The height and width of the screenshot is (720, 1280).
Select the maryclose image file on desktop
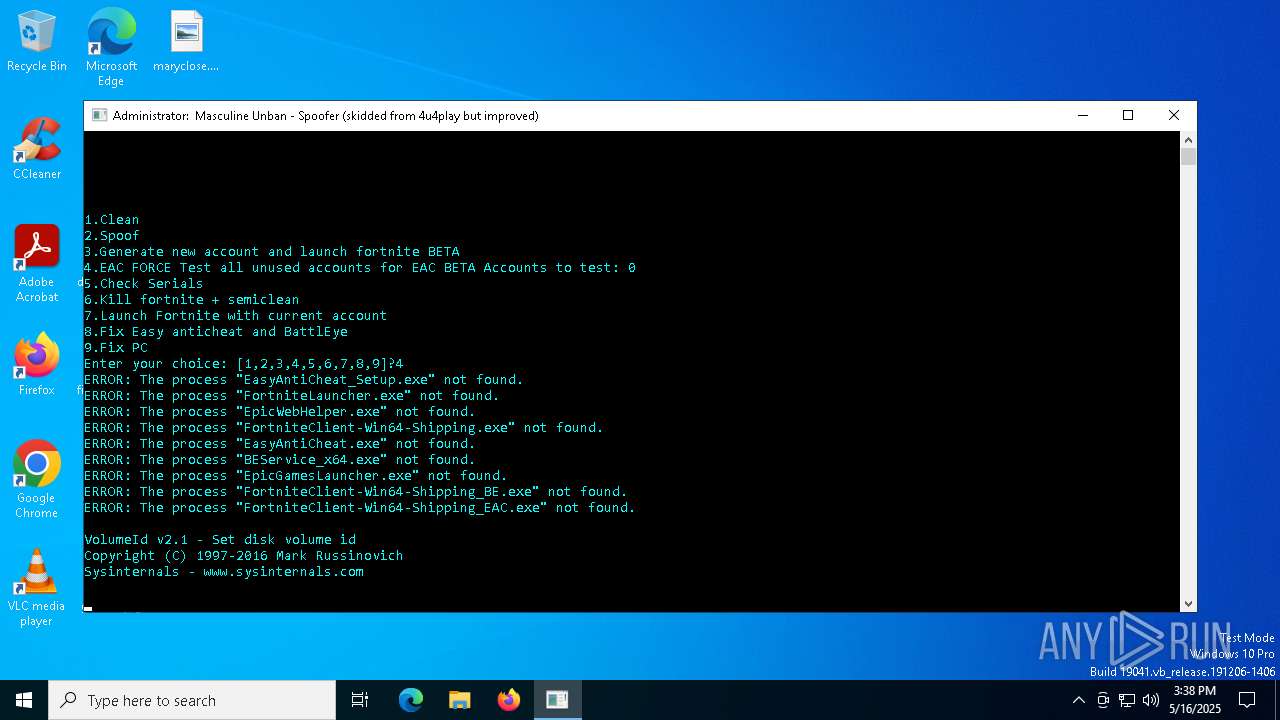click(186, 41)
